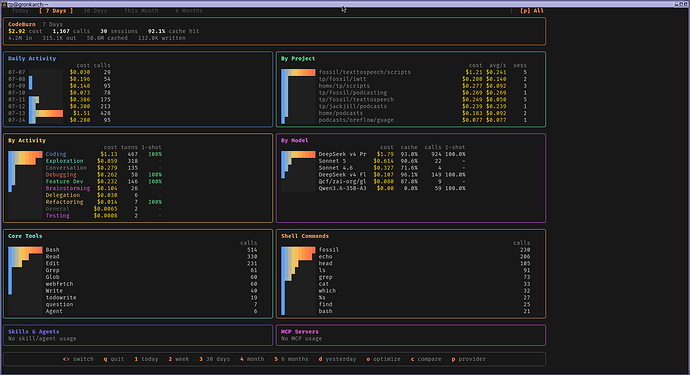Select the 07-07 date in Daily Activity
Screen dimensions: 690x375
(17, 72)
